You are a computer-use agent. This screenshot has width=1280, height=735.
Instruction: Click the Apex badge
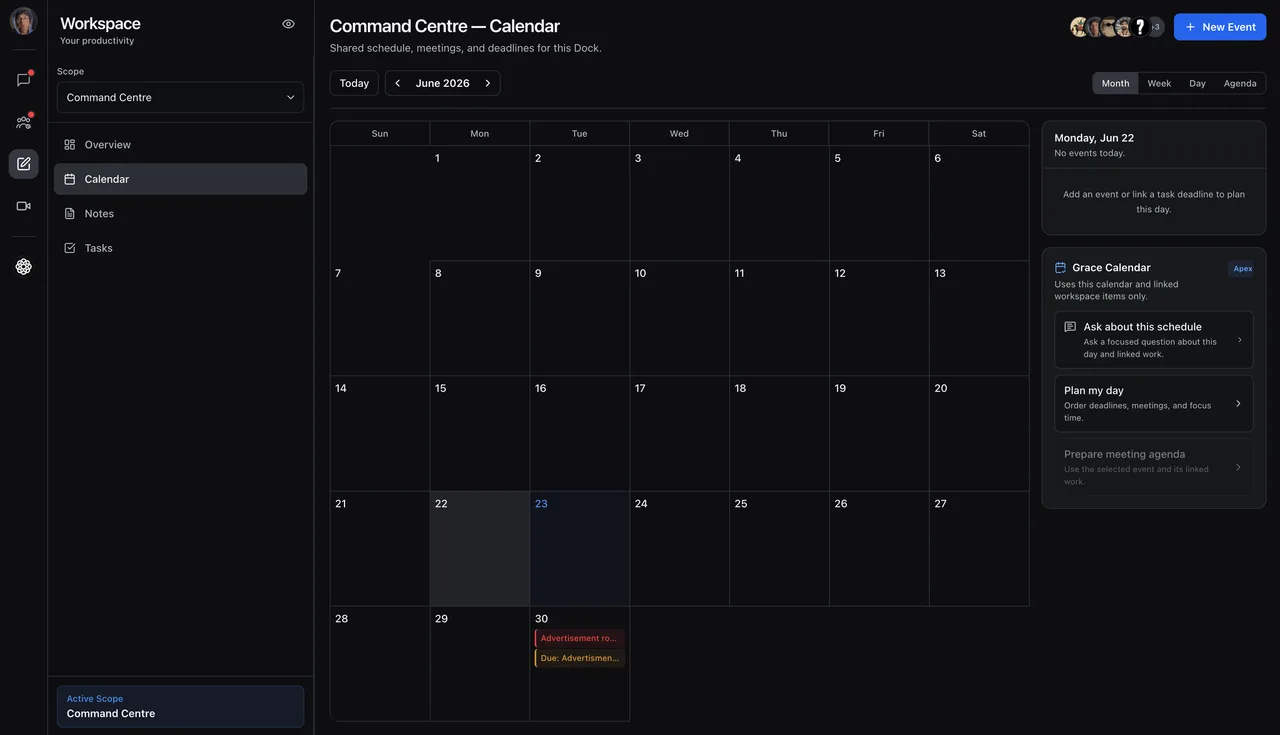1242,269
